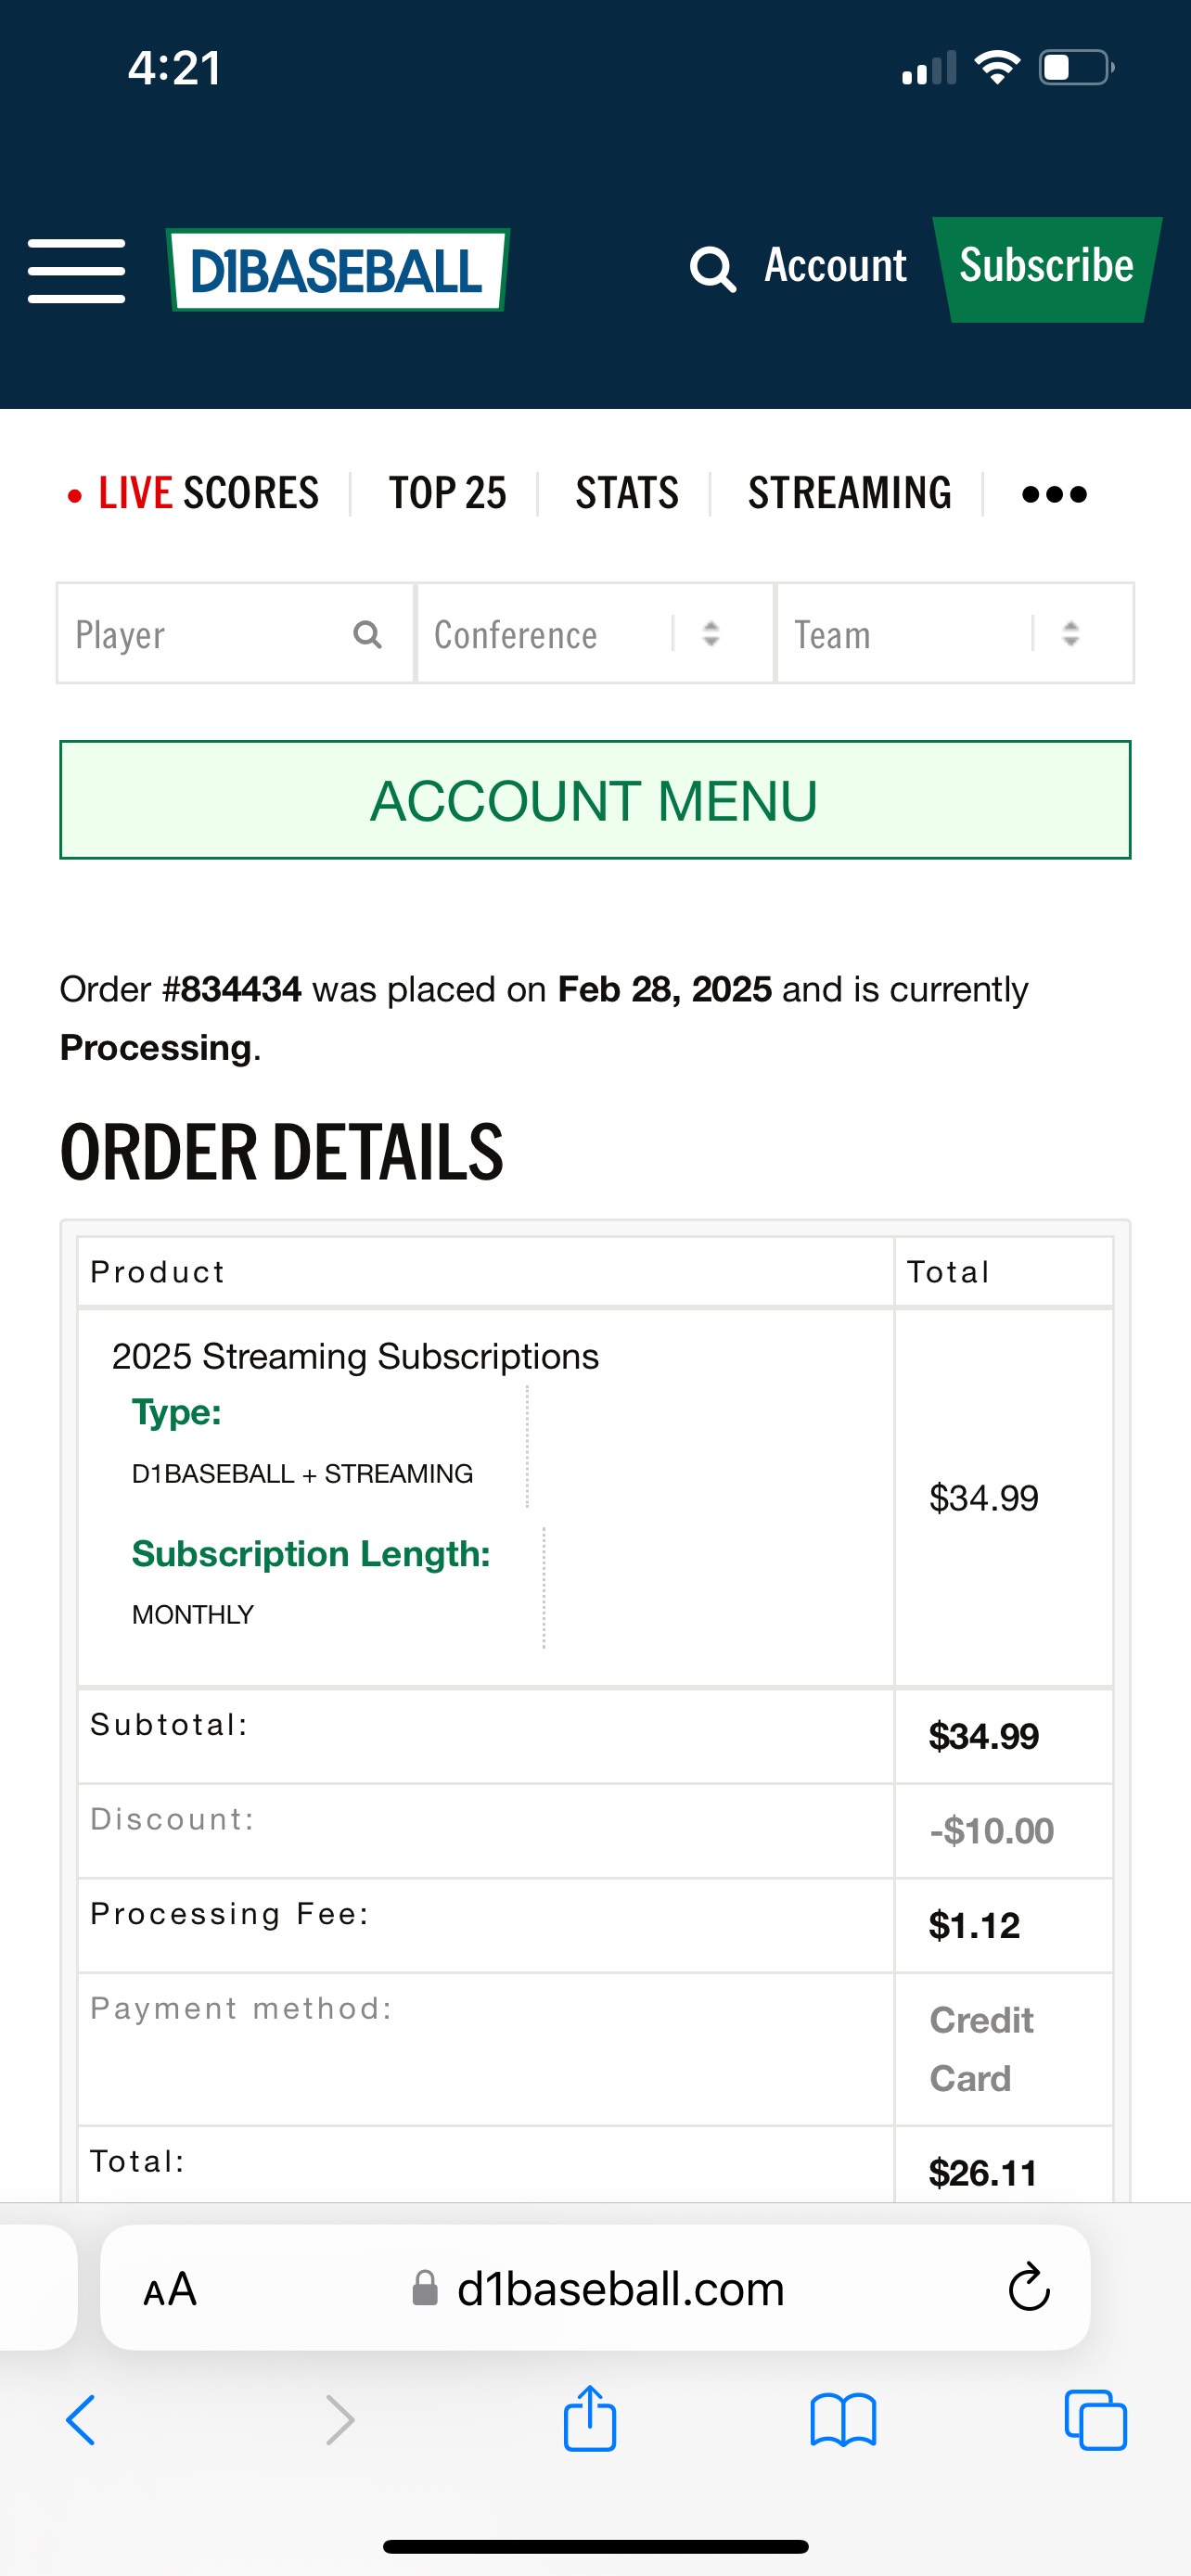Open the Account link in header
This screenshot has height=2576, width=1191.
click(x=835, y=266)
